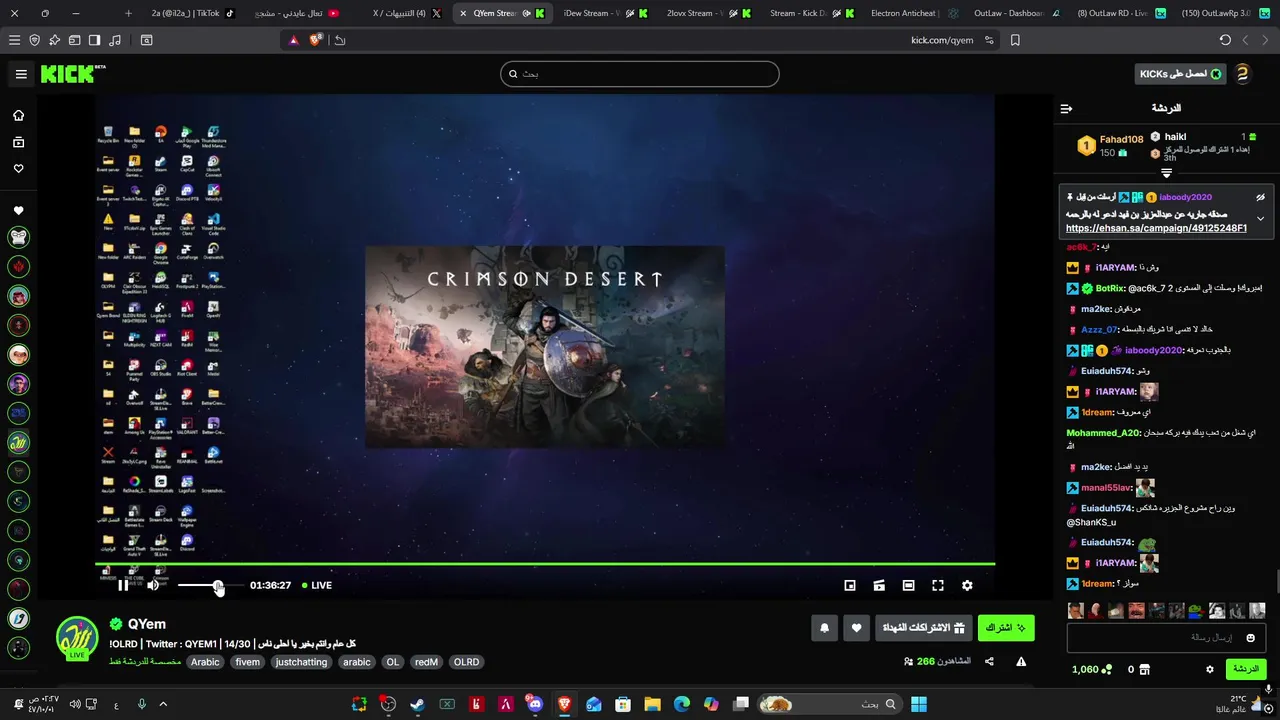Viewport: 1280px width, 720px height.
Task: Select the redM tag
Action: 426,662
